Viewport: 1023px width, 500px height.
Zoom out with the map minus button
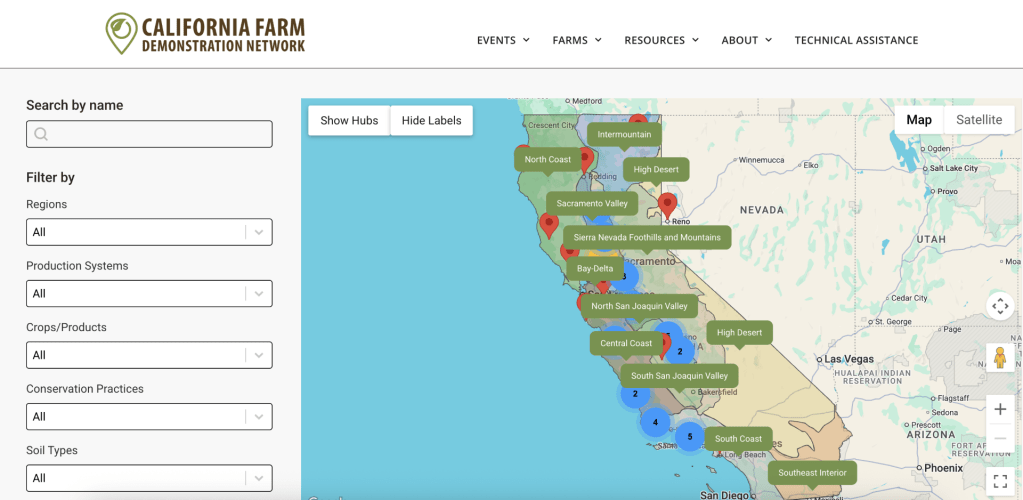pyautogui.click(x=999, y=439)
